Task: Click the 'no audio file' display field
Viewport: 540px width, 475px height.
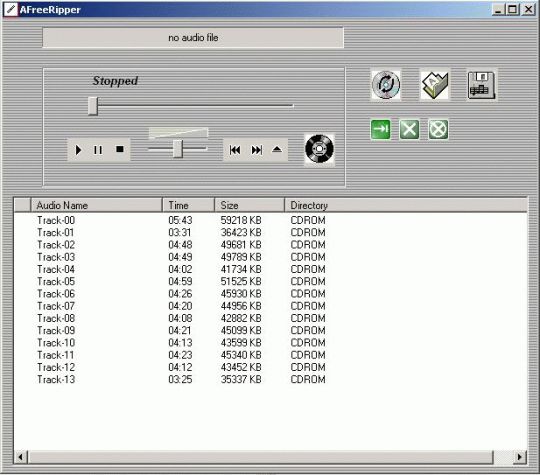Action: (193, 38)
